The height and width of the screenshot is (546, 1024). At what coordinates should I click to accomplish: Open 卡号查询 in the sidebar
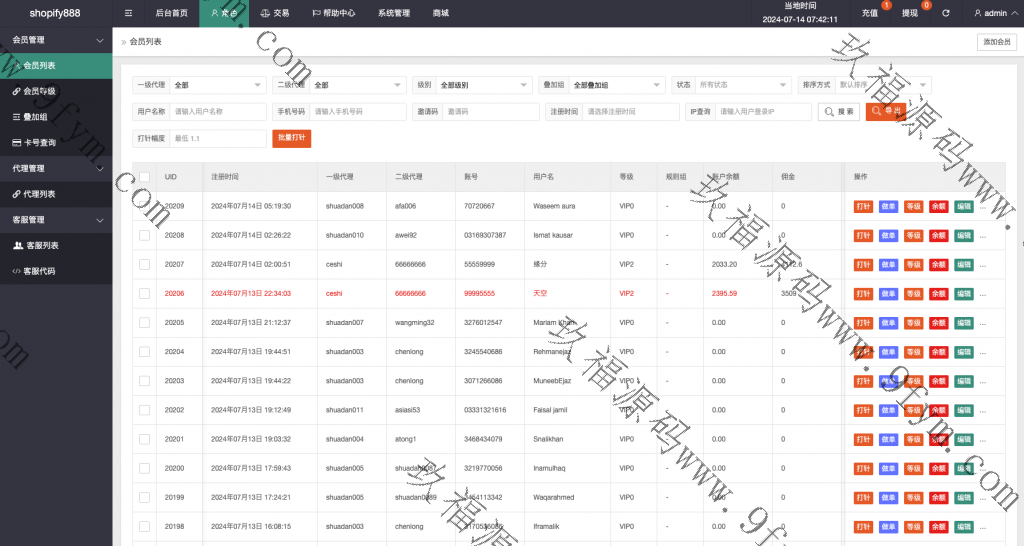(x=39, y=142)
